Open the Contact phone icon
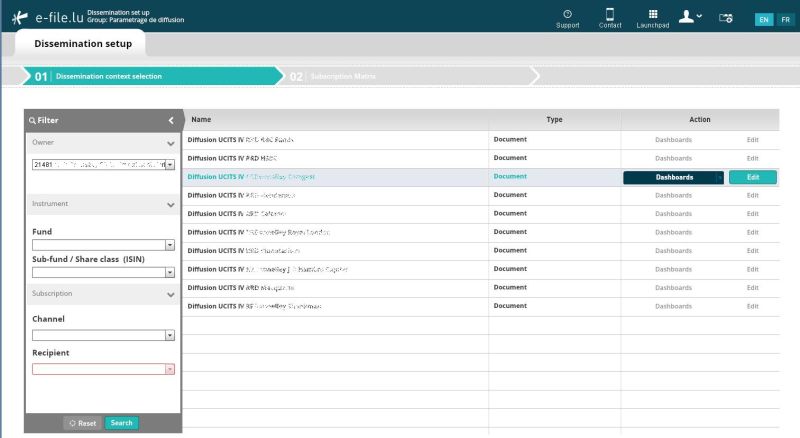This screenshot has width=800, height=438. pyautogui.click(x=609, y=15)
